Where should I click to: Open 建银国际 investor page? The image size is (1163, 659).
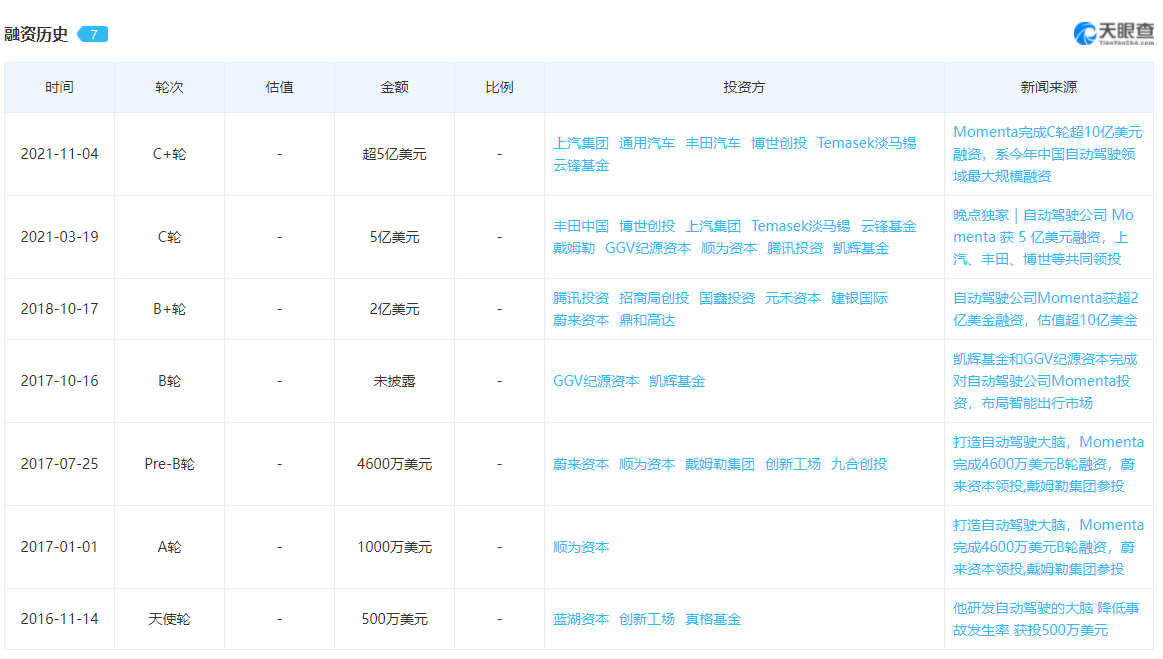click(x=859, y=298)
